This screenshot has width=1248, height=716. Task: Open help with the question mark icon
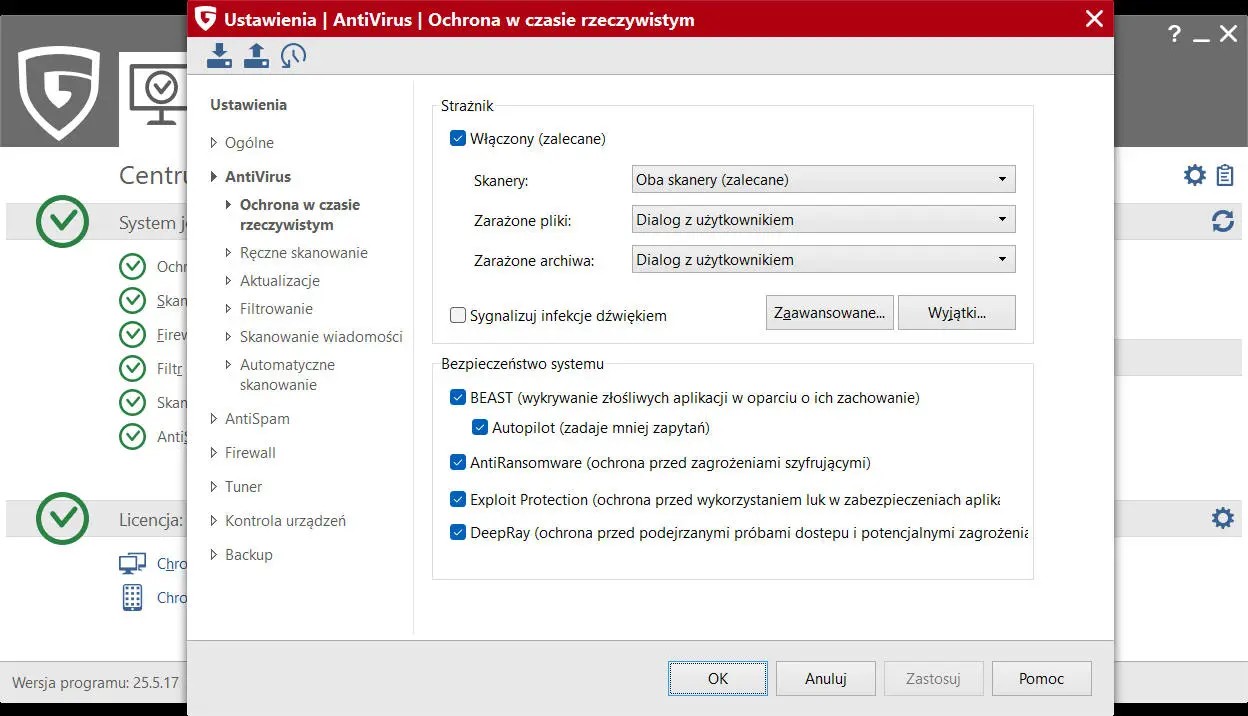(x=1173, y=33)
